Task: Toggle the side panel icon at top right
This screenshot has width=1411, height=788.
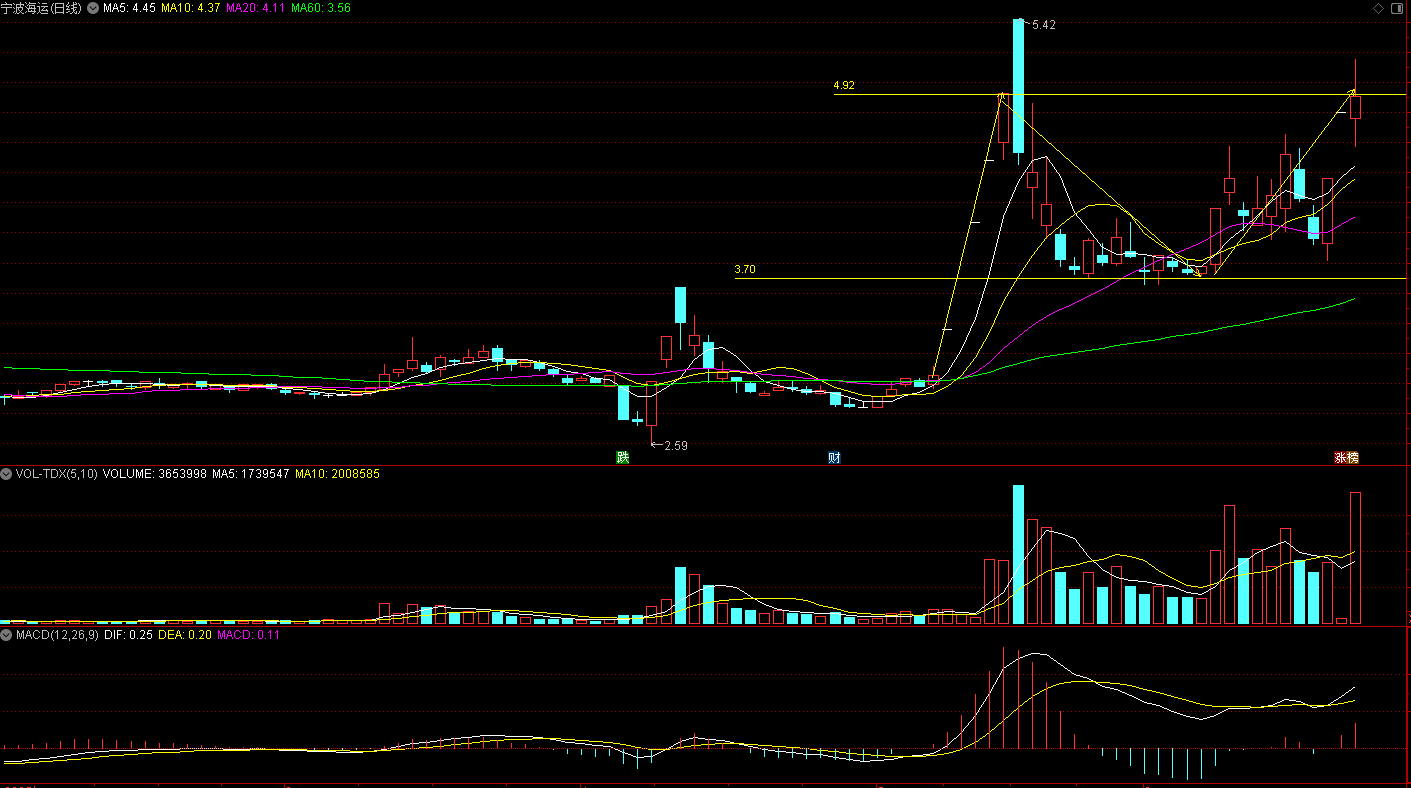Action: coord(1398,8)
